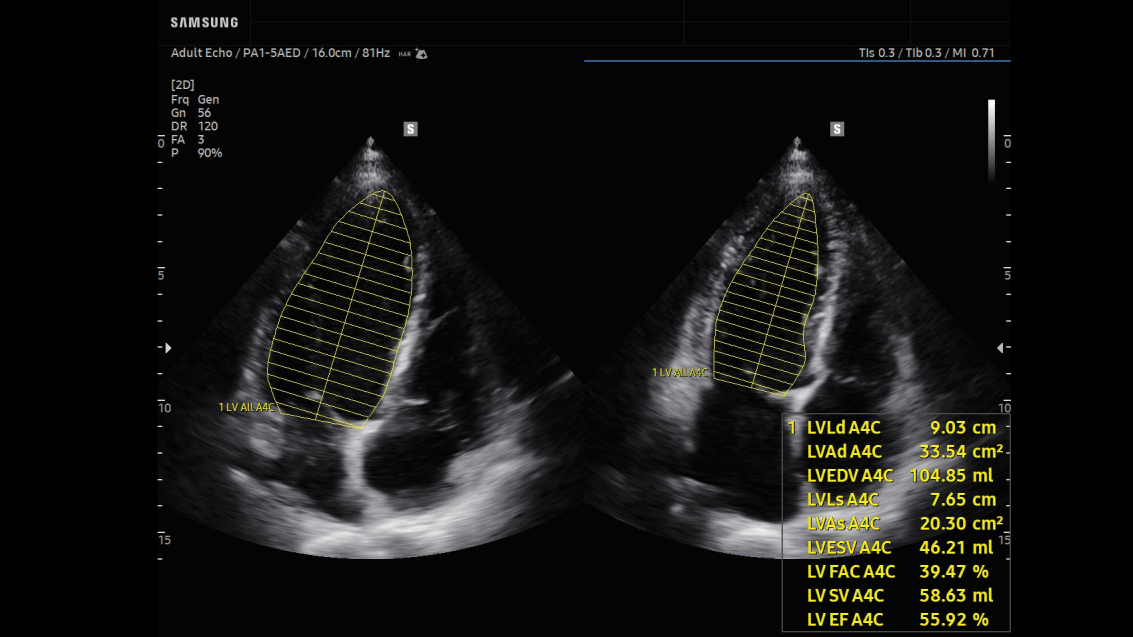The width and height of the screenshot is (1133, 637).
Task: Select the LVESV A4C measurement value
Action: [x=955, y=548]
